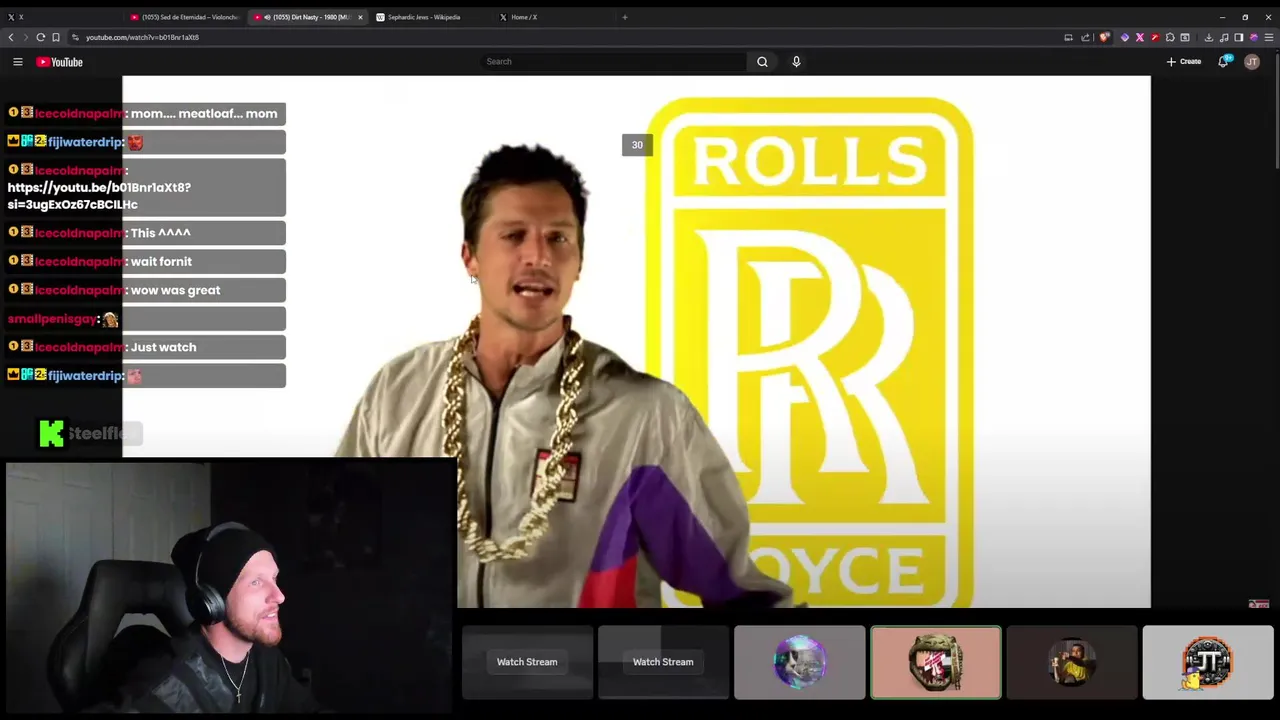
Task: Click the streamer webcam overlay
Action: point(231,588)
